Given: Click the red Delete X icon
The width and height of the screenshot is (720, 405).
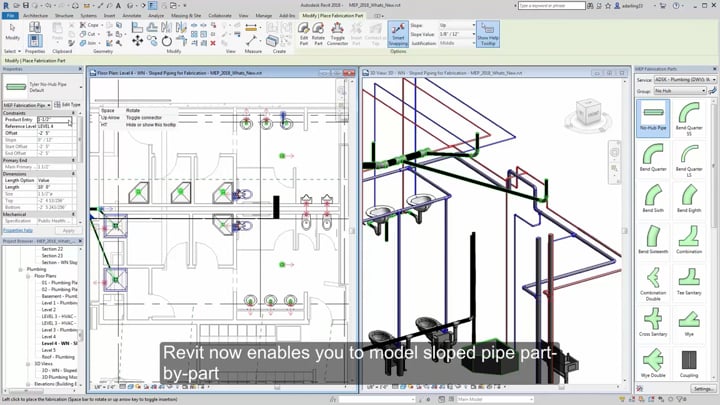Looking at the screenshot, I should [213, 43].
